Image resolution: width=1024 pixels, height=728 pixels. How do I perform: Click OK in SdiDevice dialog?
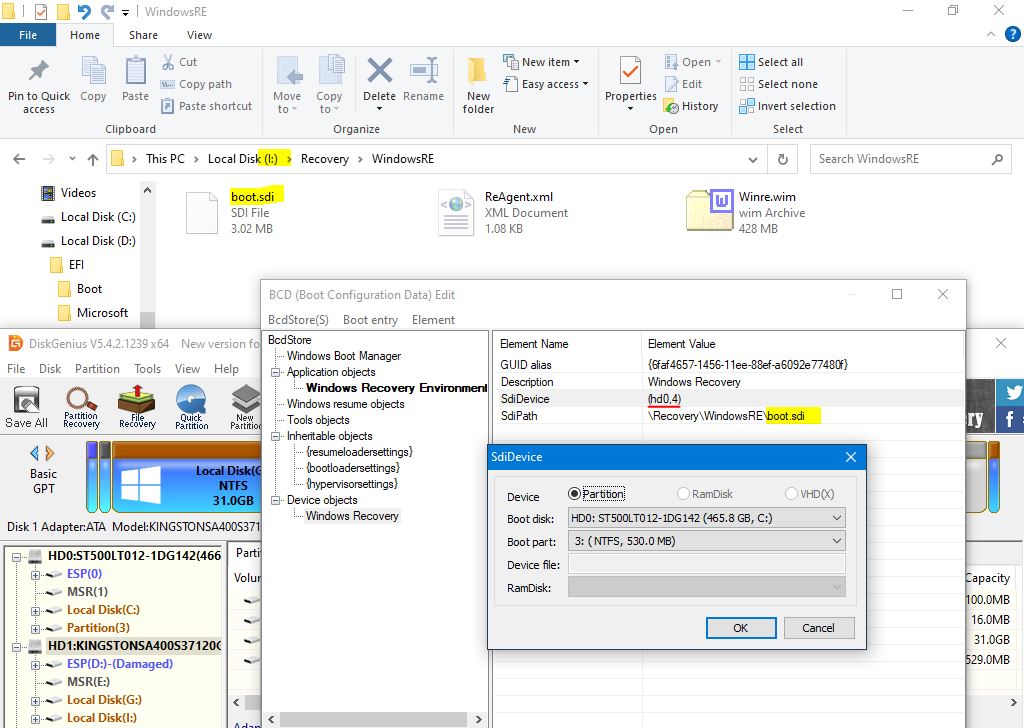pyautogui.click(x=740, y=628)
